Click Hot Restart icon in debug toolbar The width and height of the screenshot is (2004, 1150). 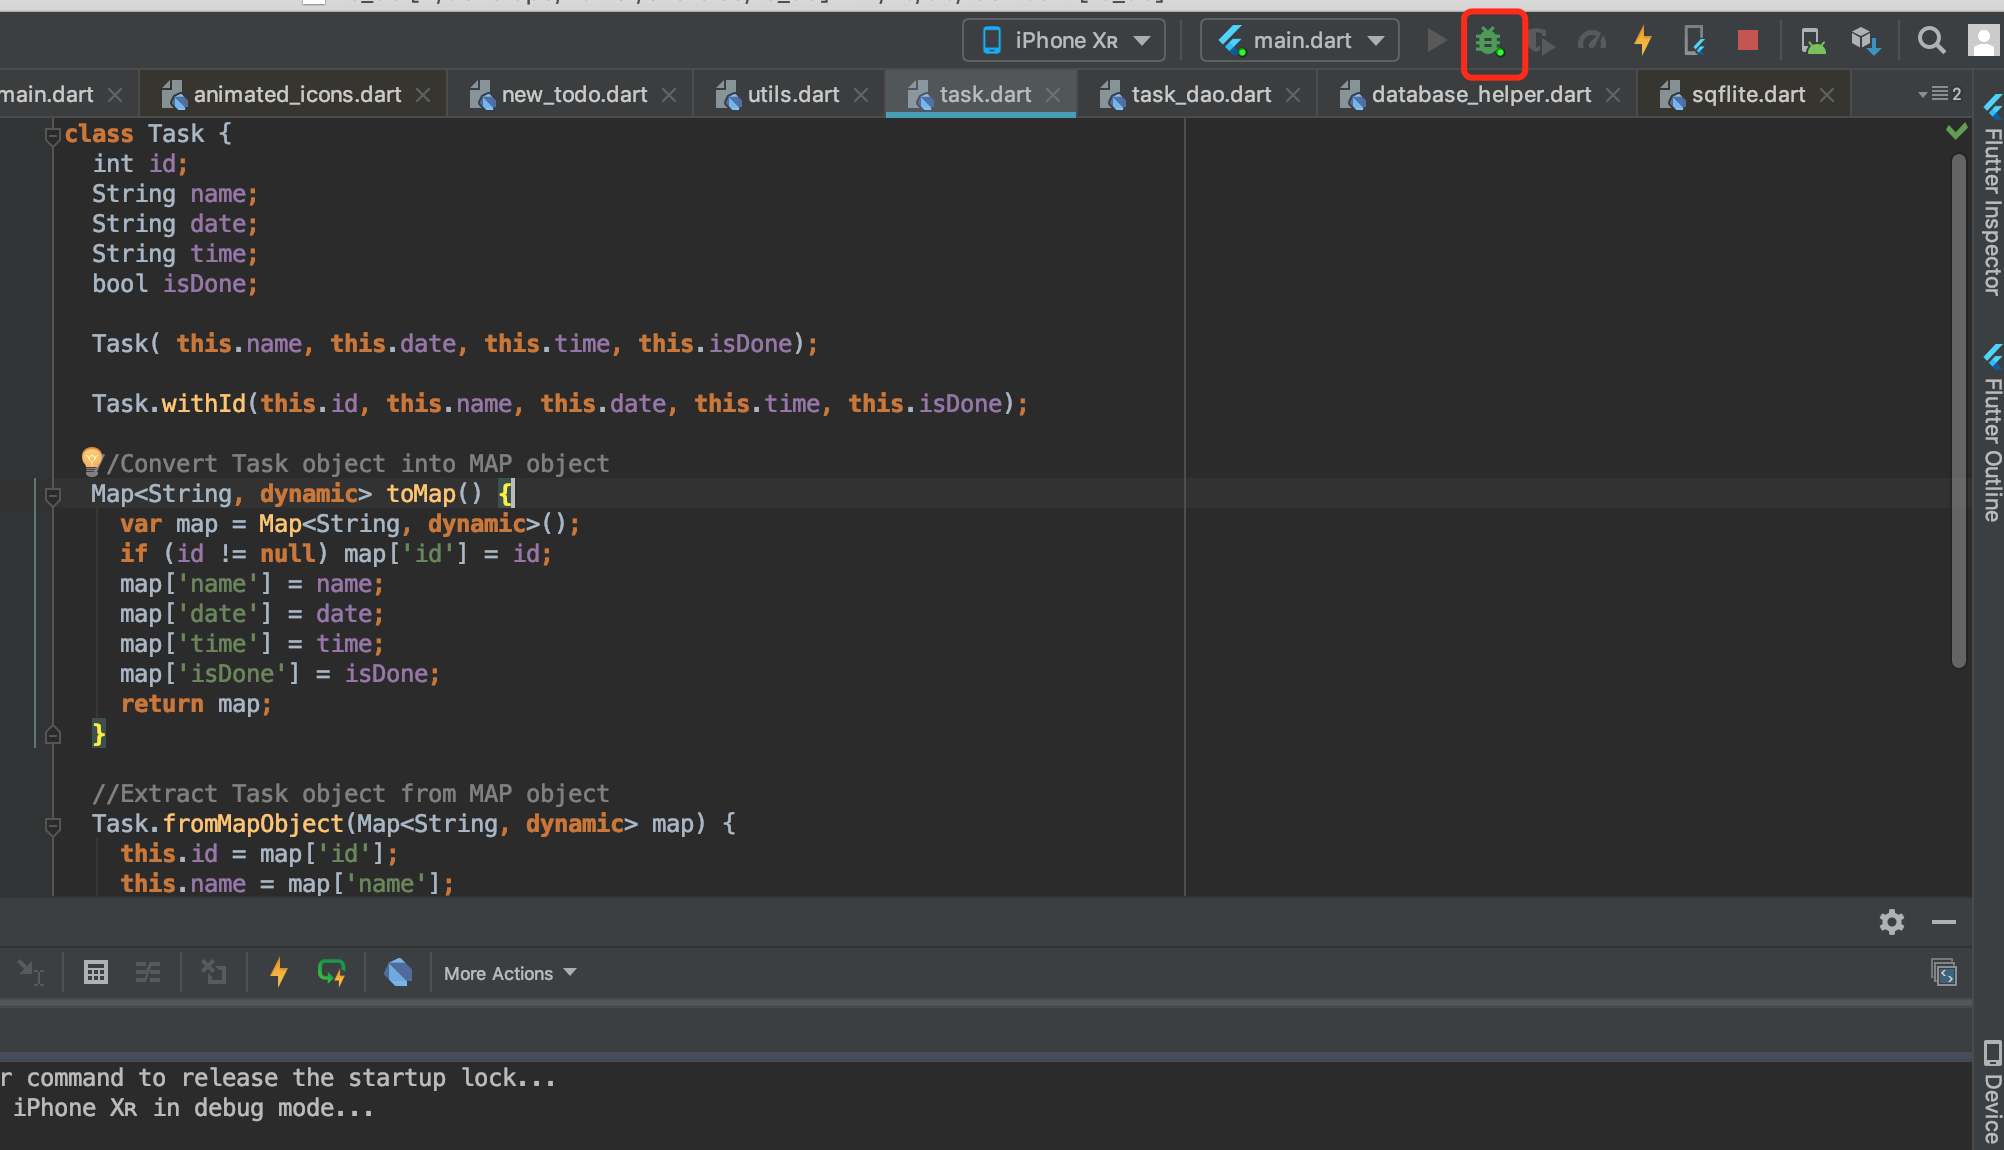tap(331, 972)
